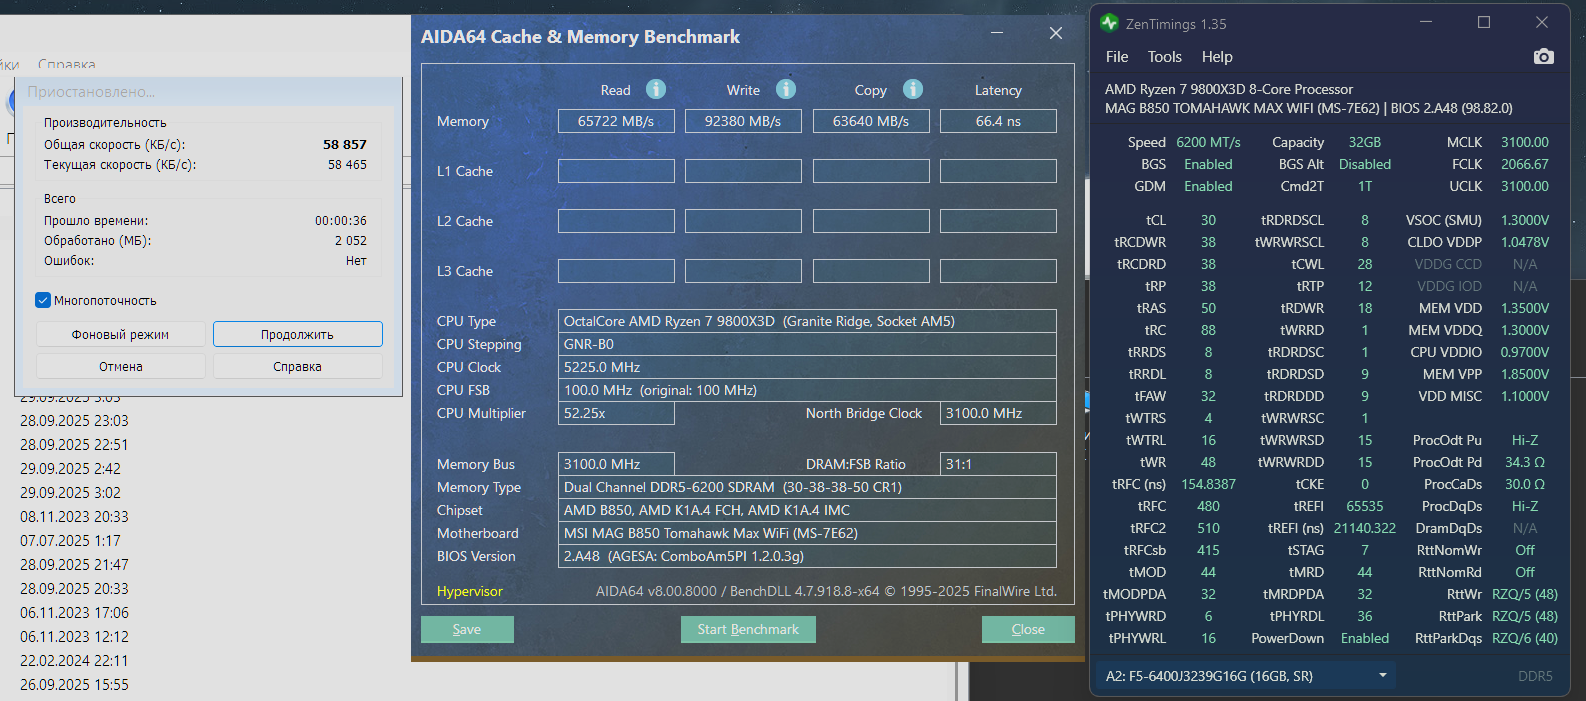Click the empty L3 Cache Latency field

point(998,271)
